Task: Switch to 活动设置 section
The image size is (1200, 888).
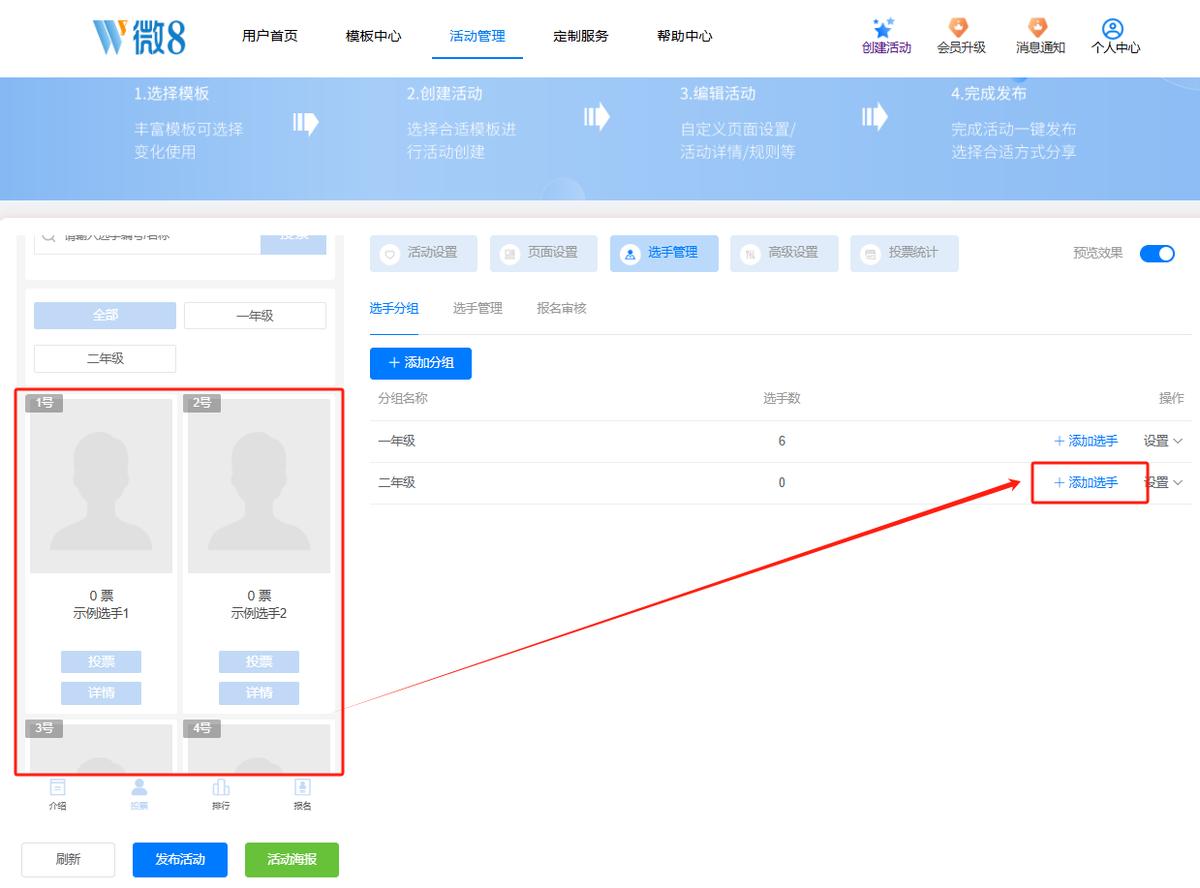Action: tap(424, 254)
